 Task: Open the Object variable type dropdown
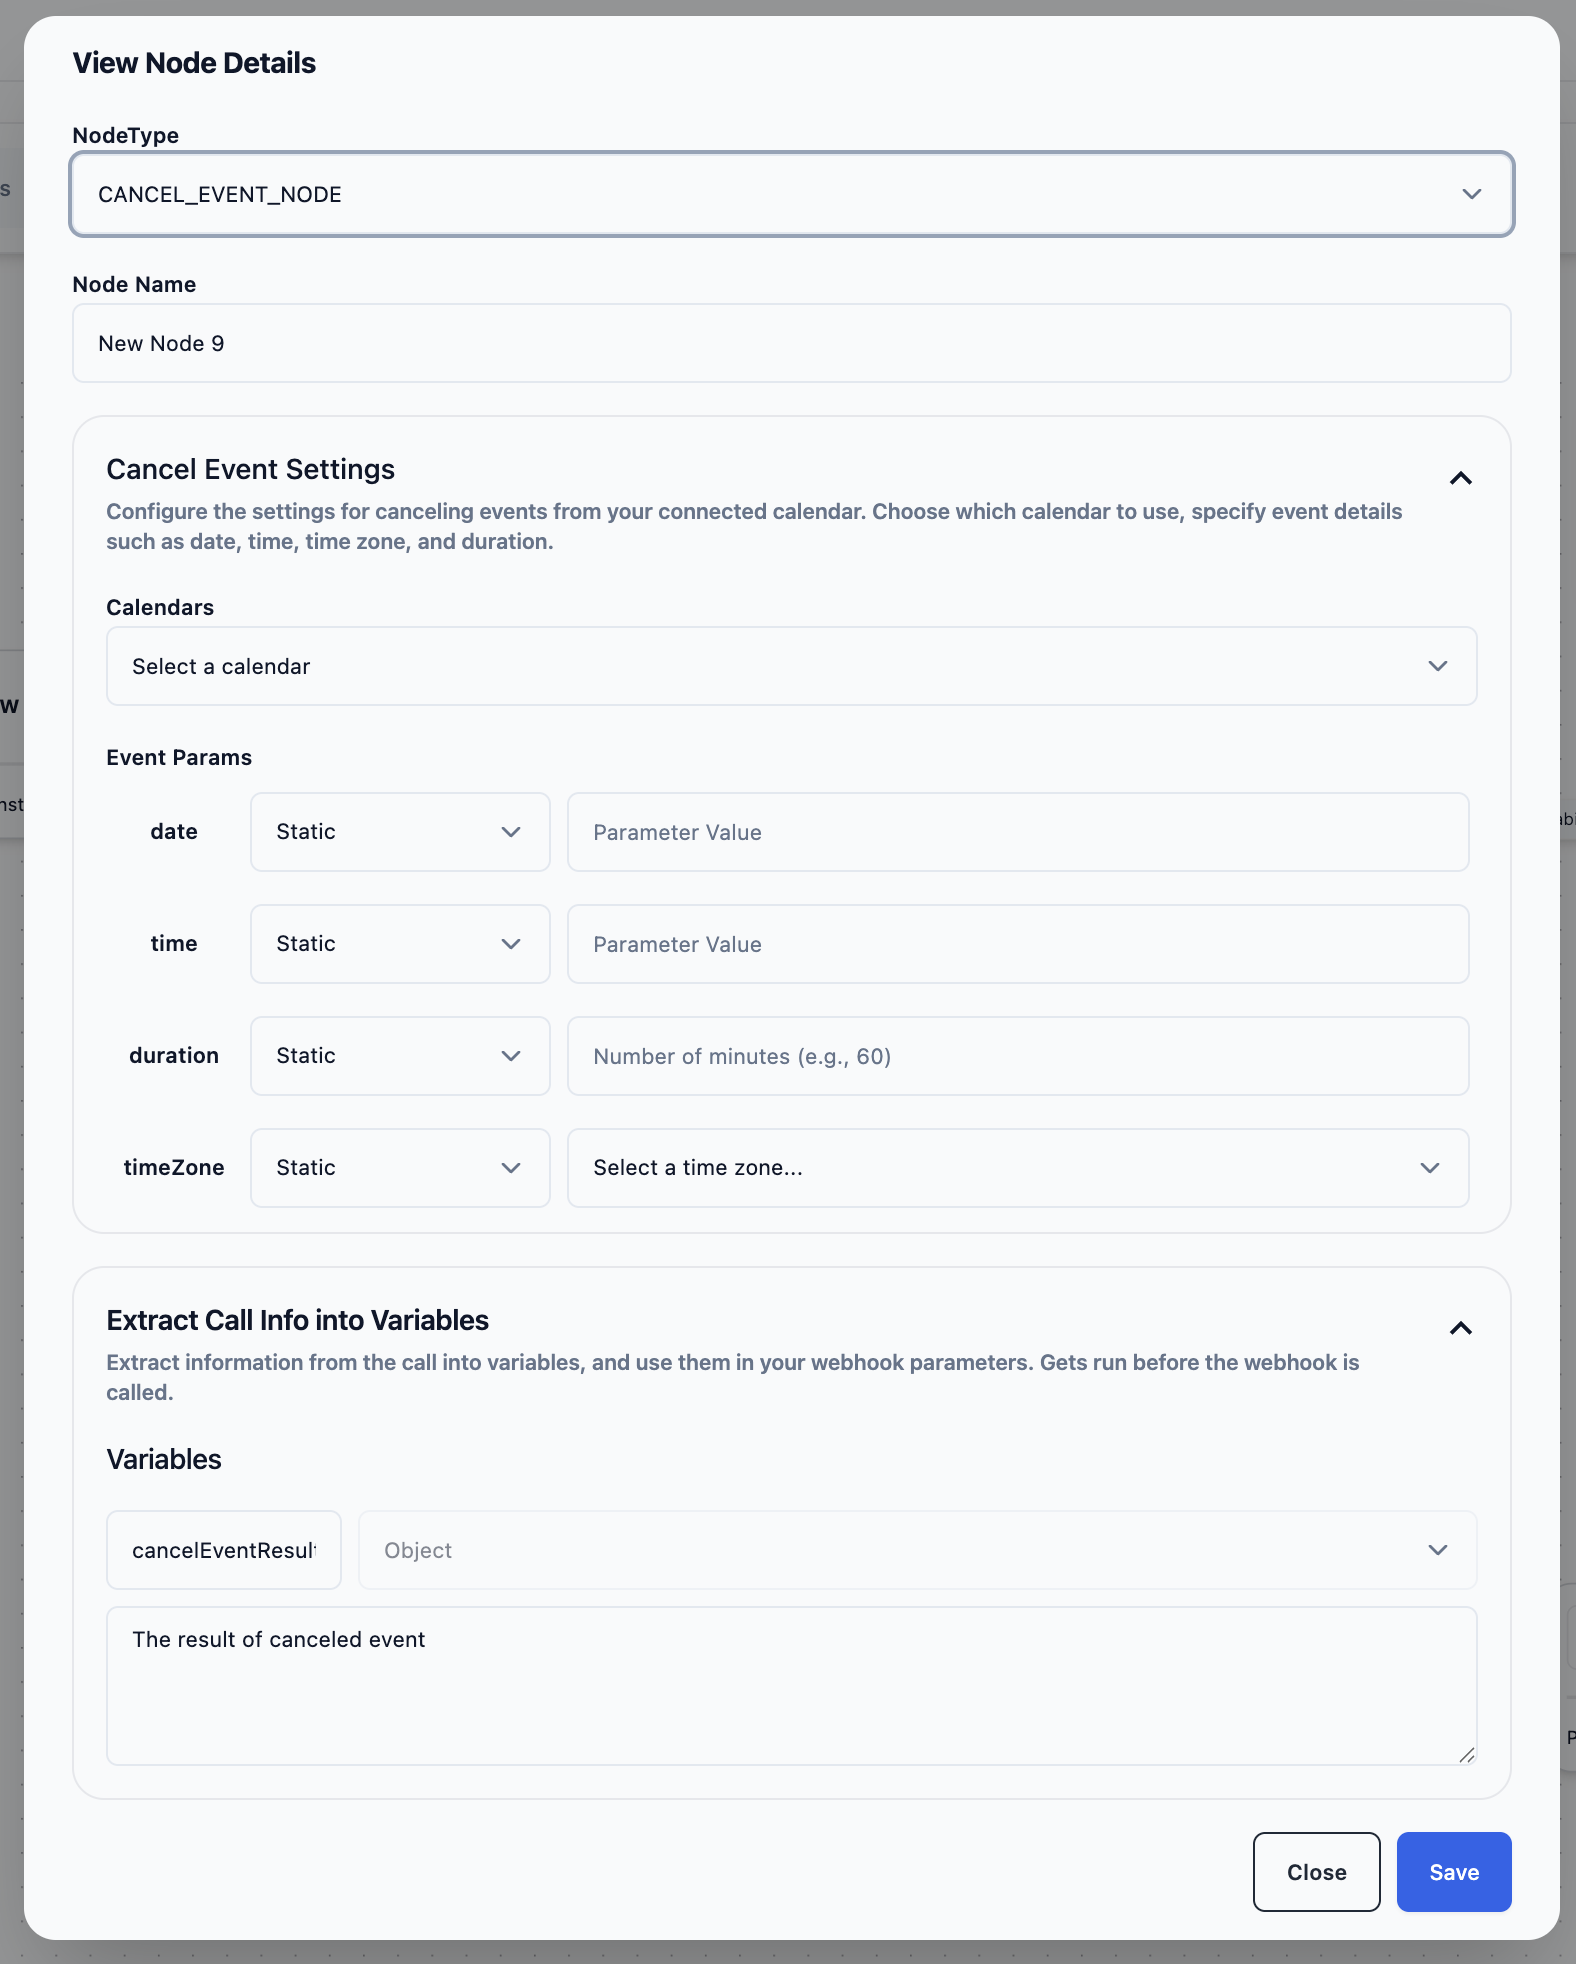(x=916, y=1550)
